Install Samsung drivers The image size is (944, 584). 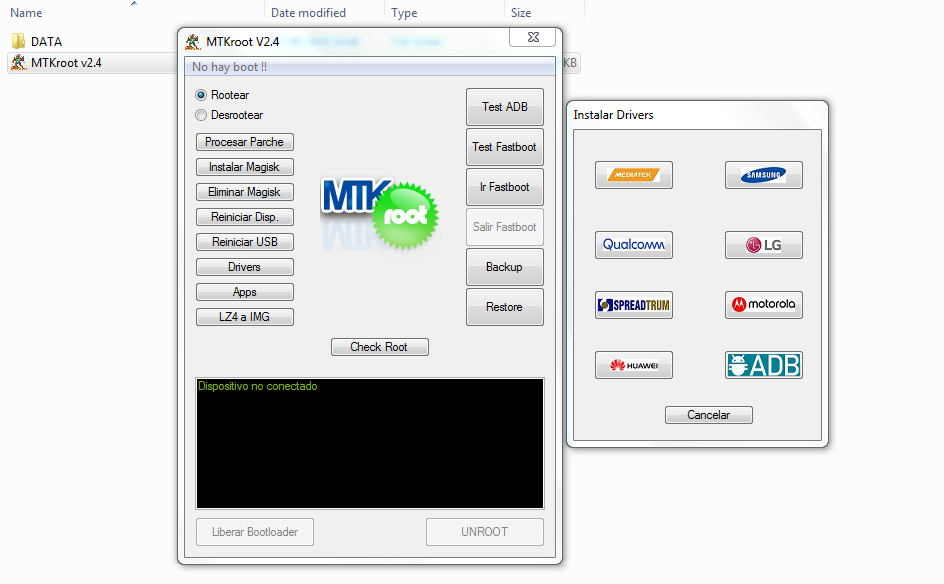pyautogui.click(x=763, y=175)
